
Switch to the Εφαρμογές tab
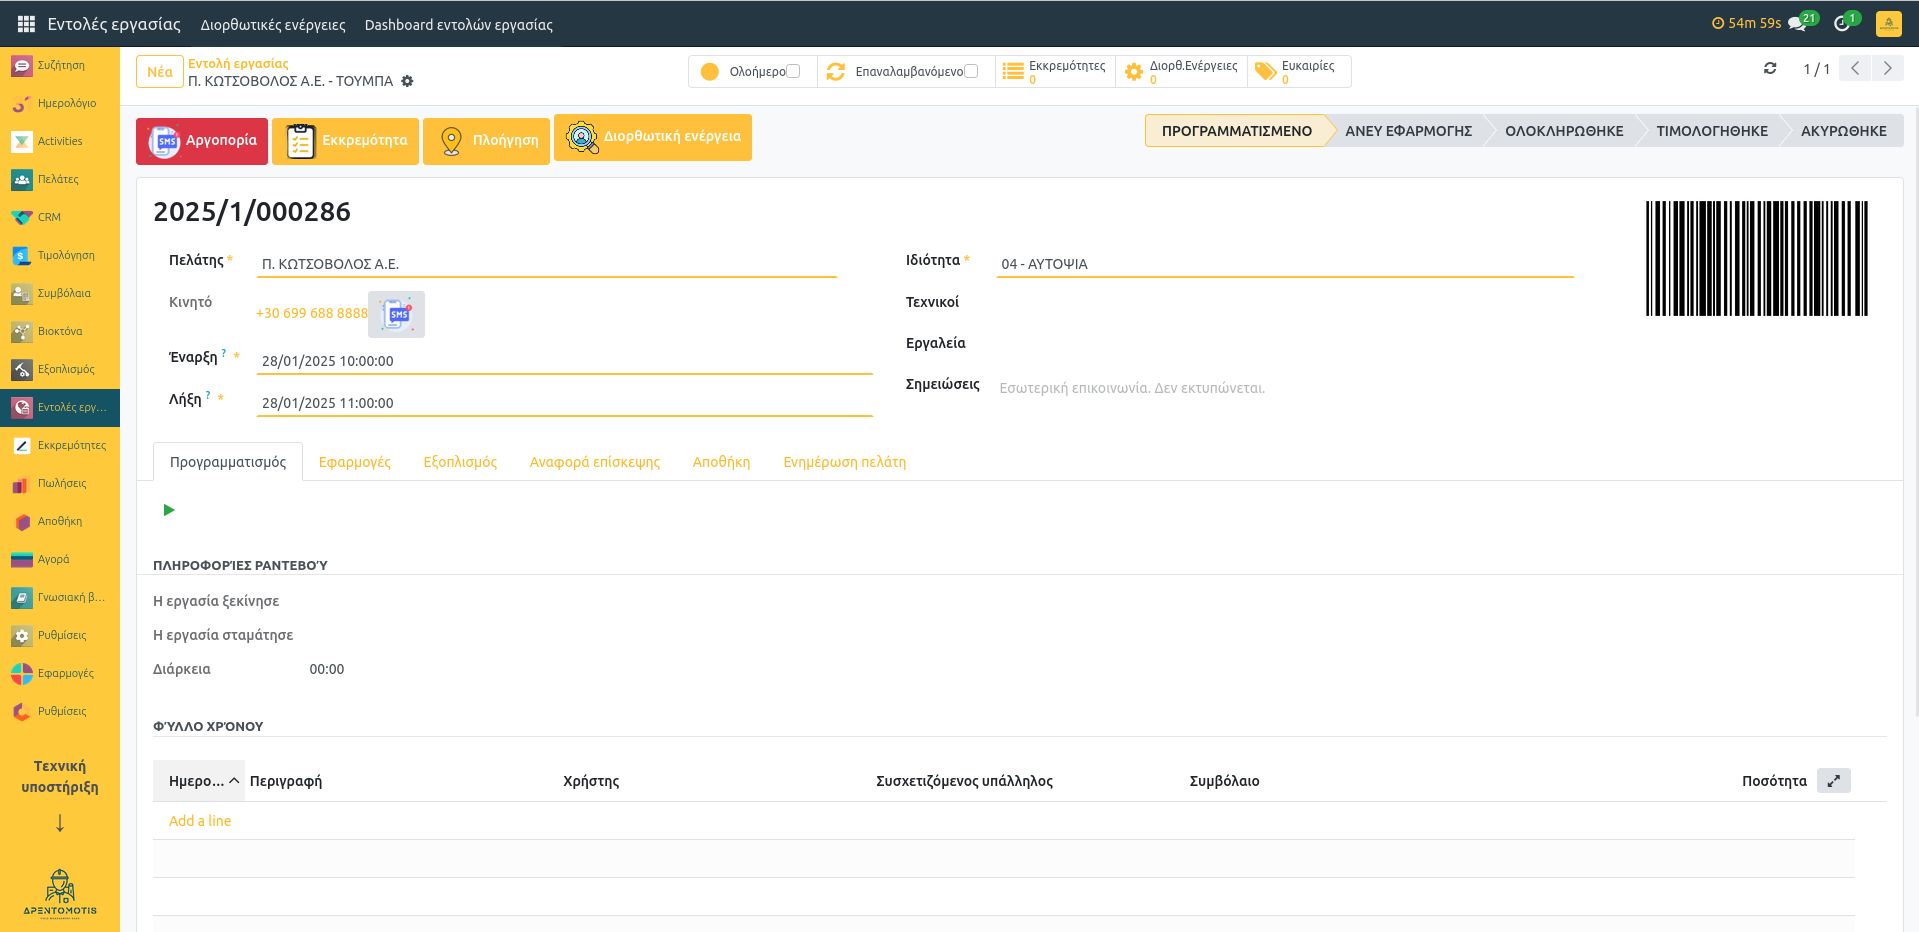(x=354, y=462)
